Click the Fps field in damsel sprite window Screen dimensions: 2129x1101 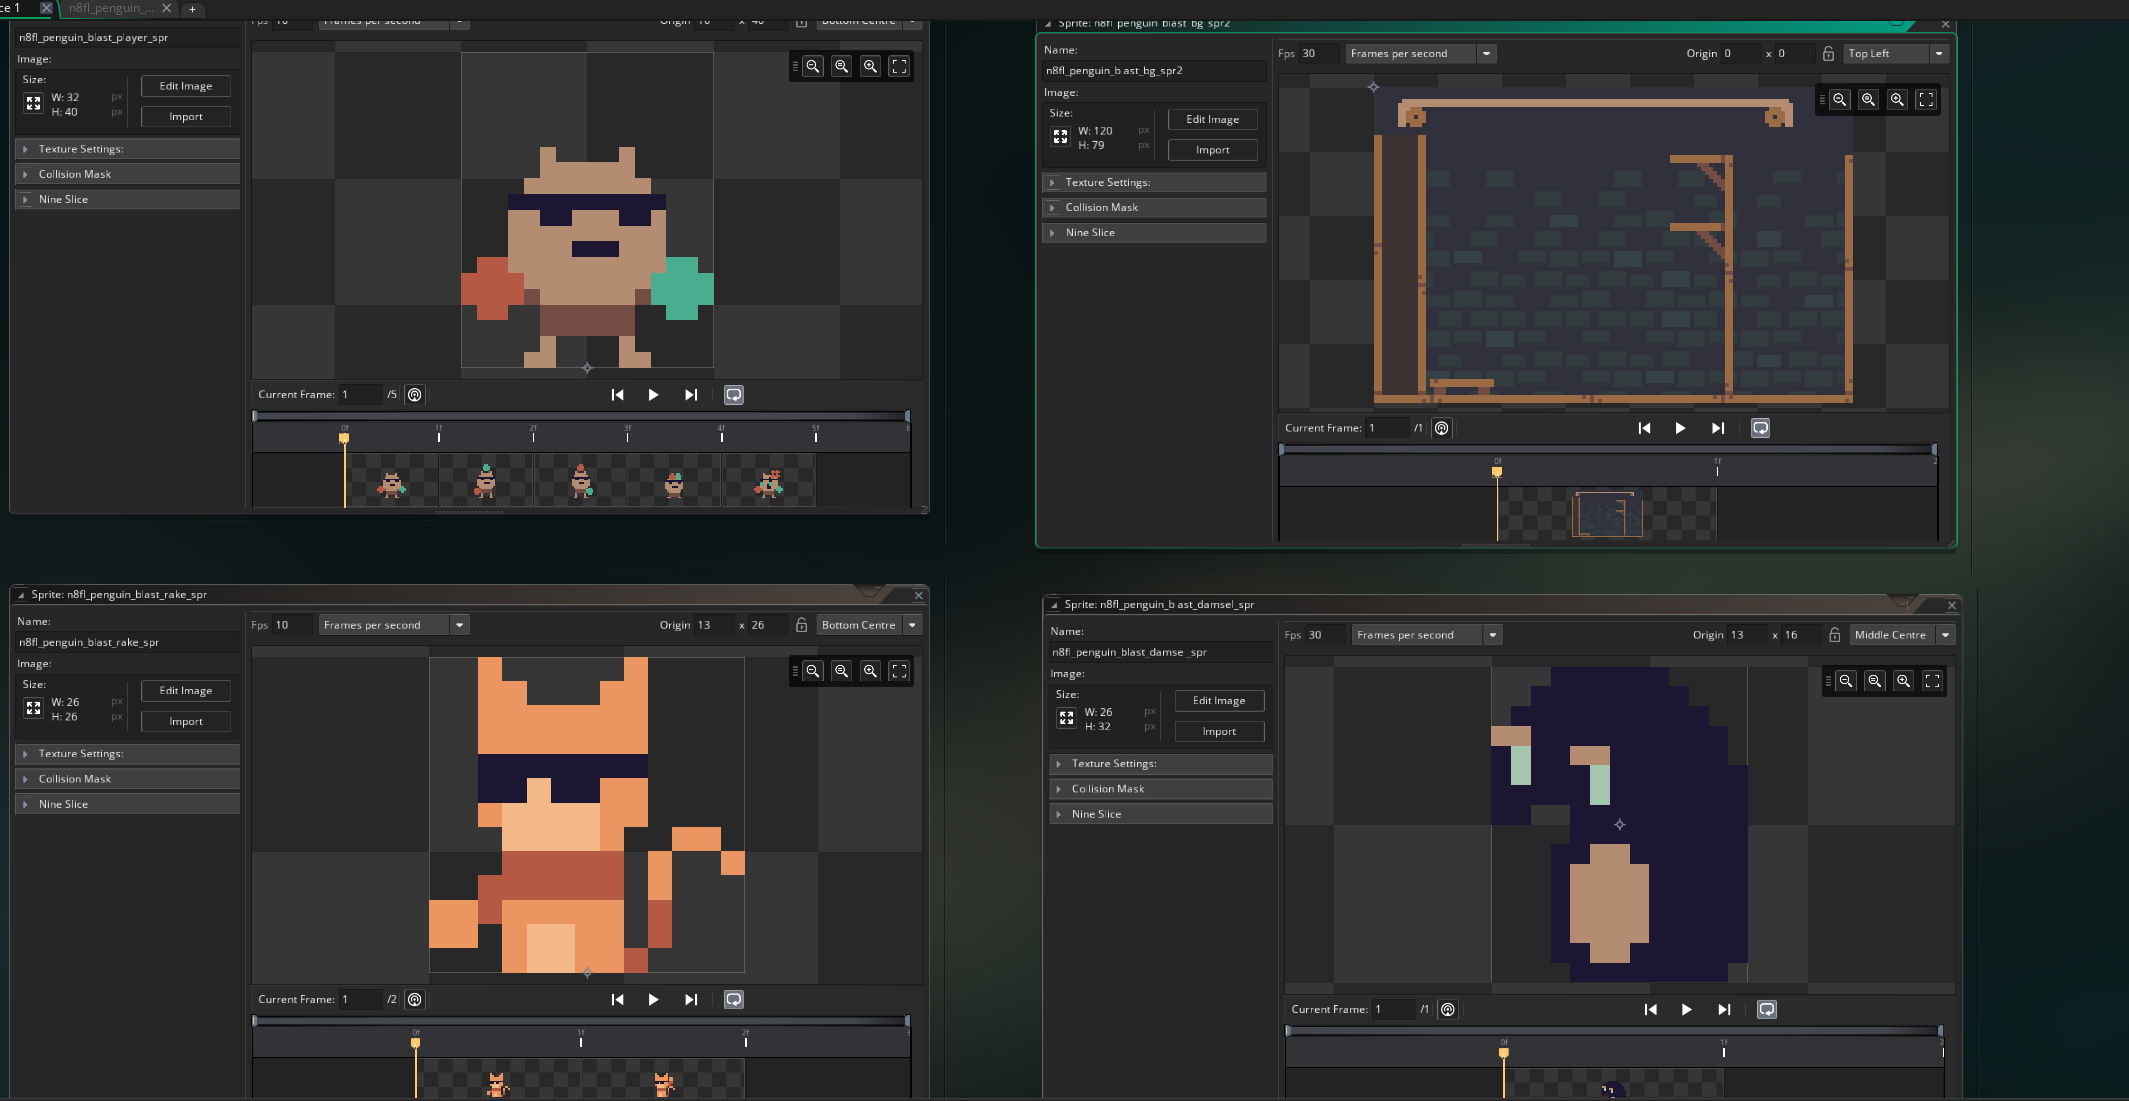pos(1325,635)
